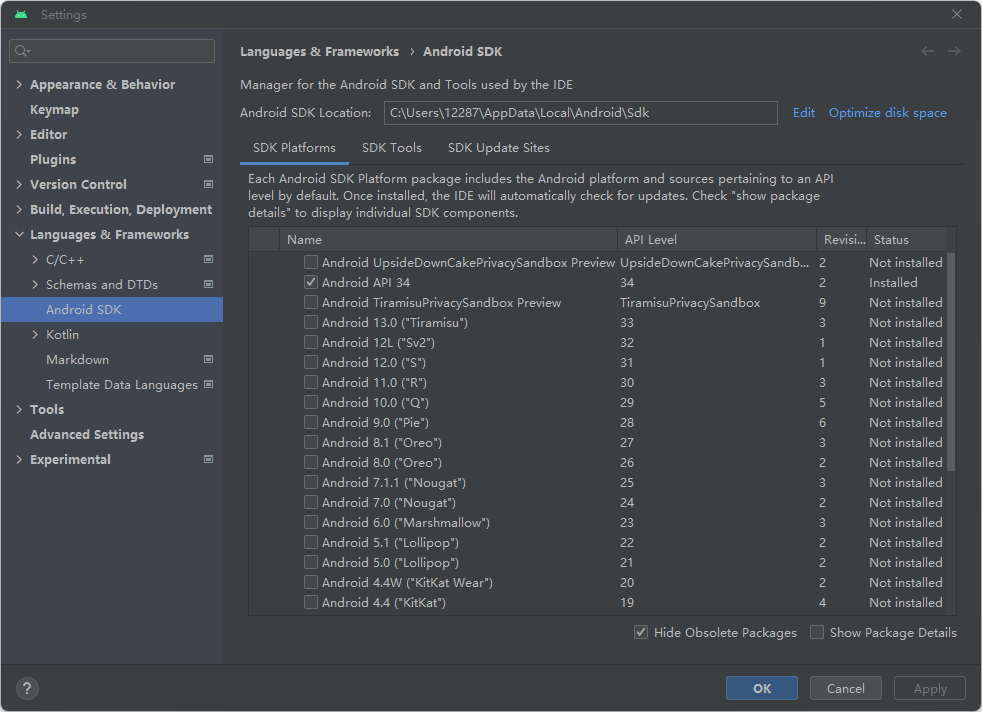Check Android 11.0 R checkbox
The width and height of the screenshot is (982, 712).
pyautogui.click(x=311, y=382)
